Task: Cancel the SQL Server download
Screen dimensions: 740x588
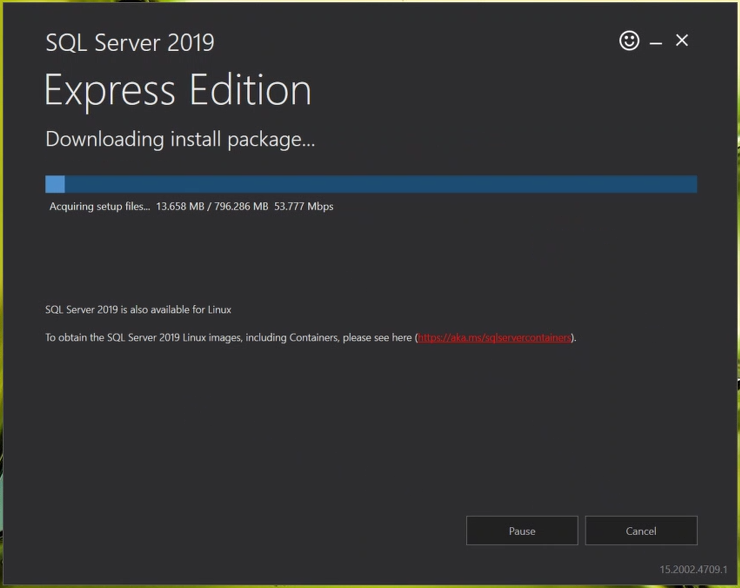Action: pyautogui.click(x=641, y=530)
